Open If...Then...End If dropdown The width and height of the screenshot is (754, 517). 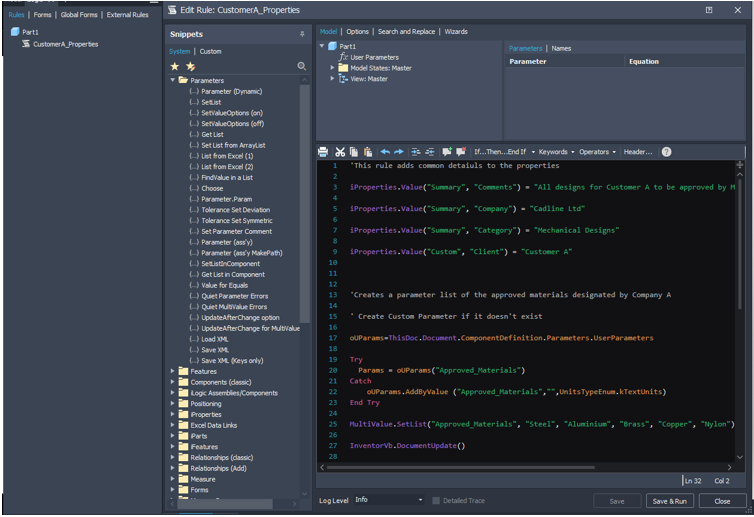click(504, 152)
